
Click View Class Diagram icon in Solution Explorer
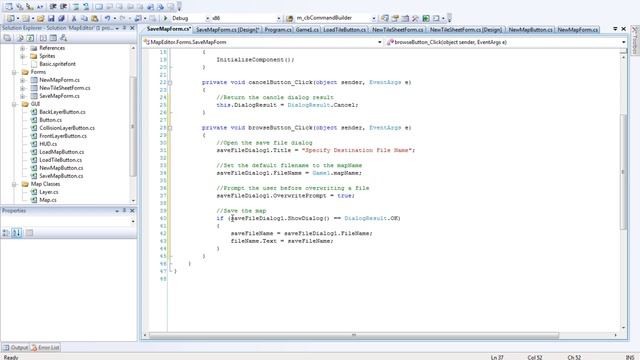[x=63, y=38]
